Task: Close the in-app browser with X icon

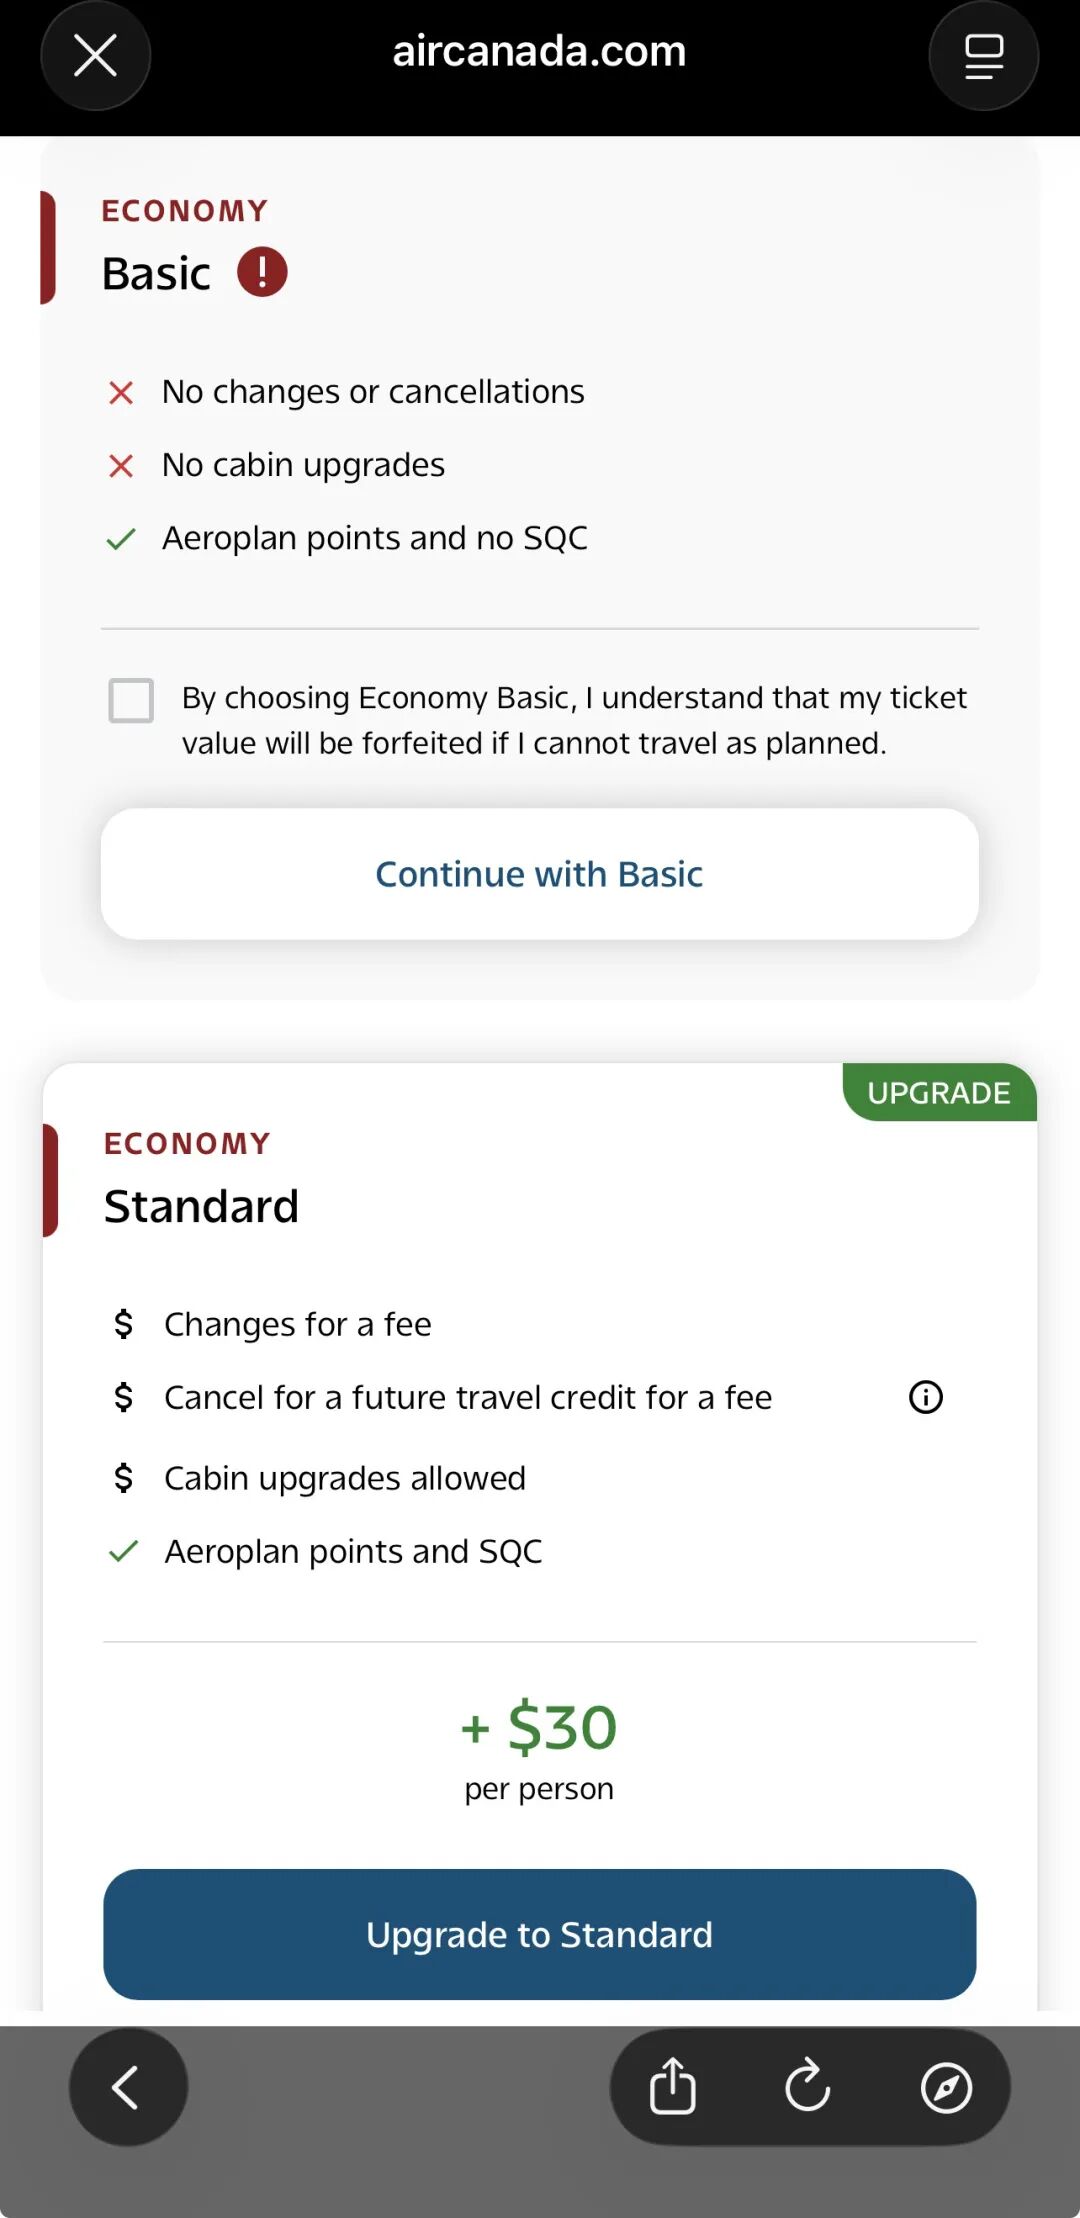Action: tap(95, 55)
